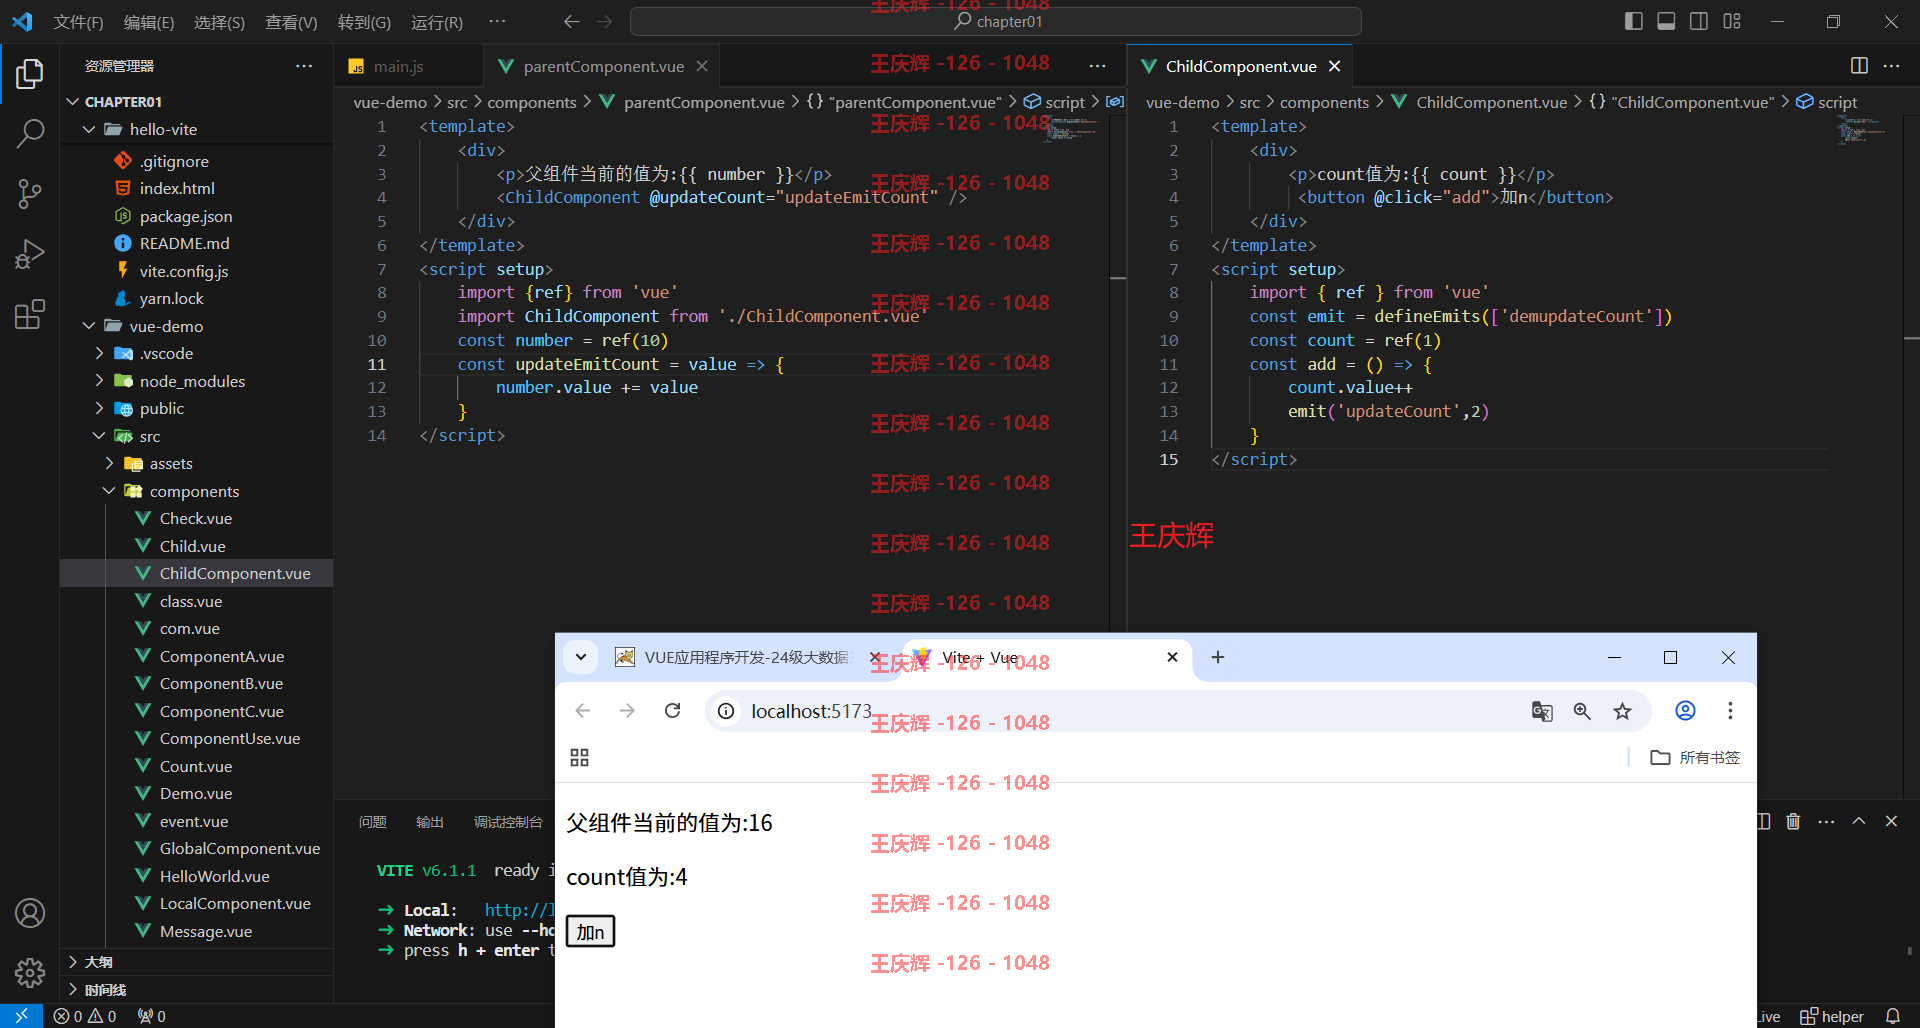Open a new browser tab
This screenshot has width=1920, height=1028.
[1217, 657]
